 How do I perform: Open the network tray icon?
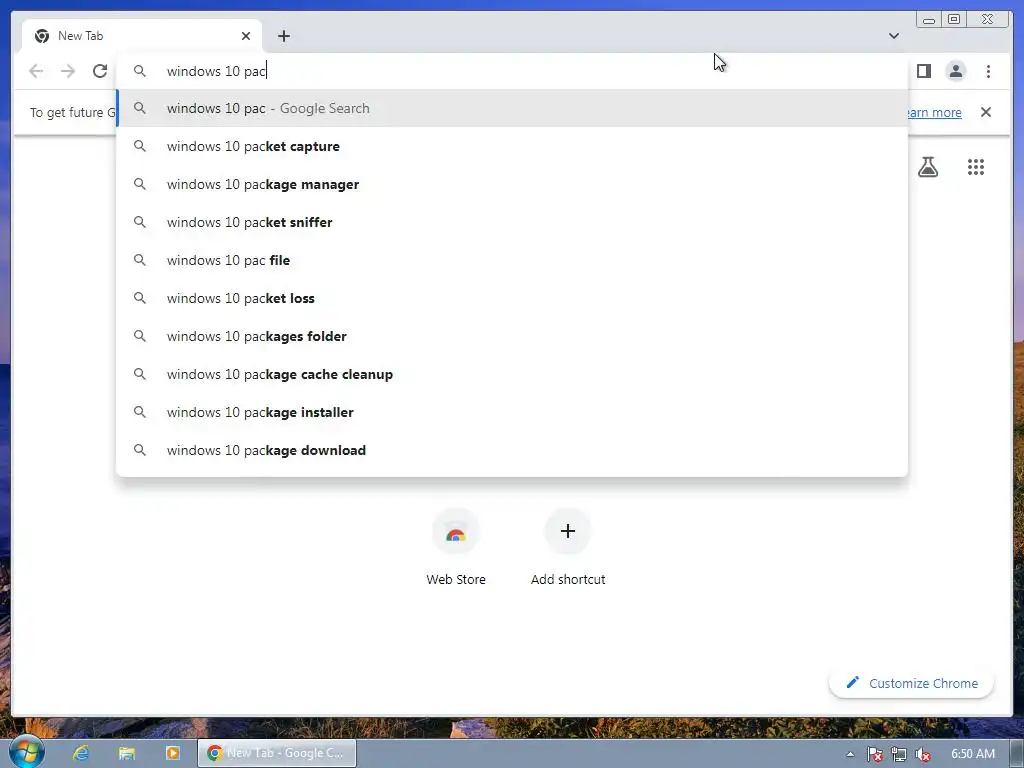click(x=899, y=754)
